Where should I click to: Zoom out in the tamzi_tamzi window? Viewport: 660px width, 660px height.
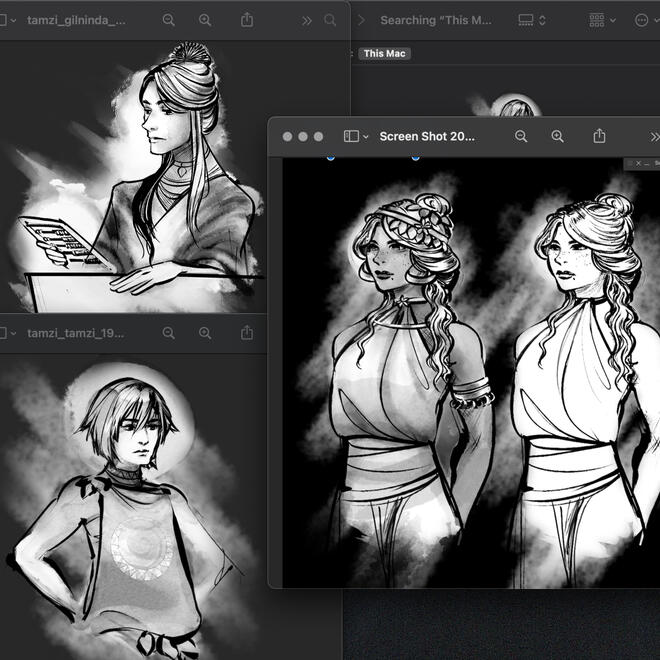pyautogui.click(x=169, y=333)
